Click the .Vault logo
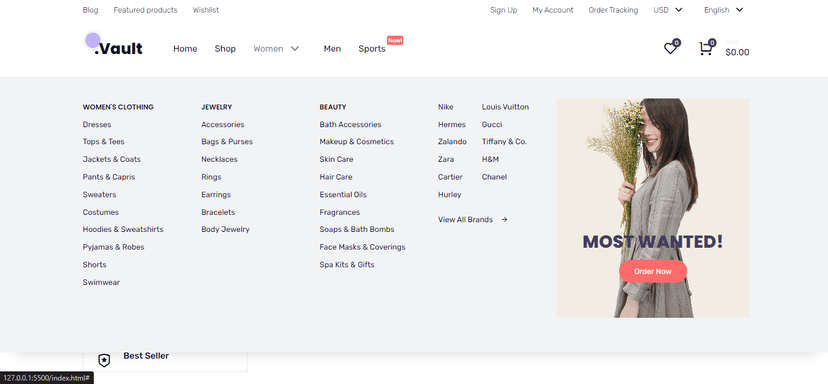 pos(114,45)
